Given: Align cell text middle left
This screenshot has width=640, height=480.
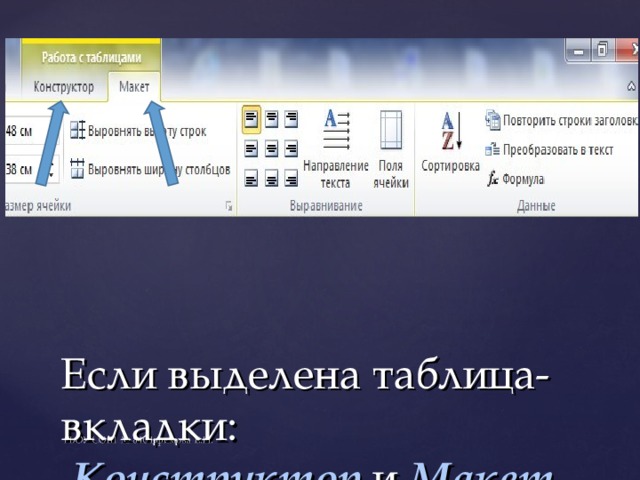Looking at the screenshot, I should (x=251, y=149).
